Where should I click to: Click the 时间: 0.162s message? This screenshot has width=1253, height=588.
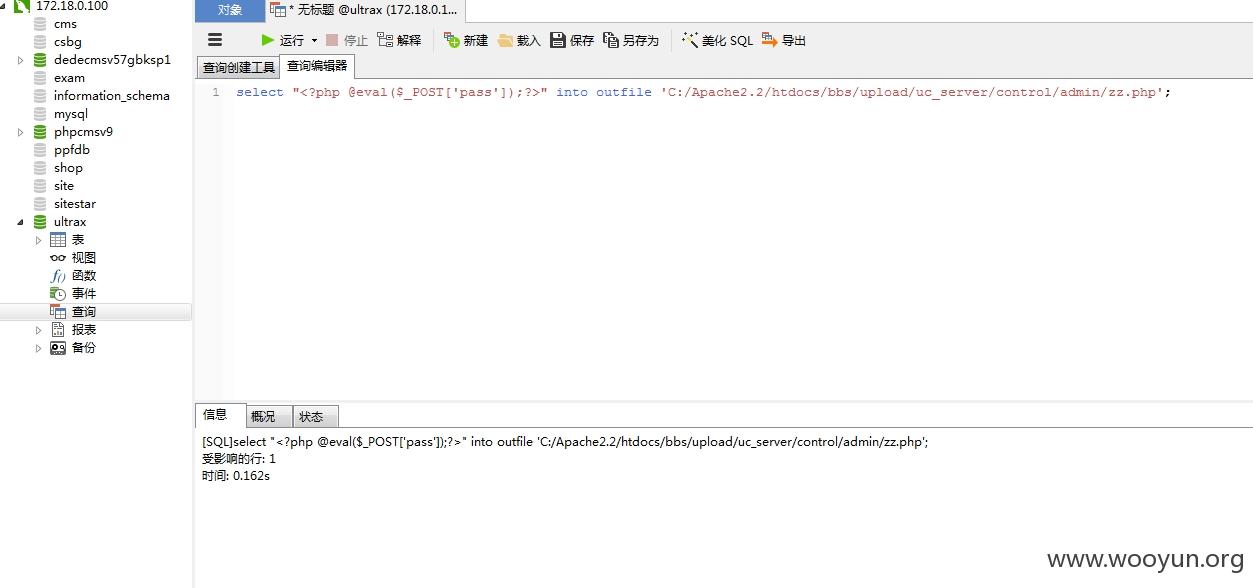click(236, 476)
